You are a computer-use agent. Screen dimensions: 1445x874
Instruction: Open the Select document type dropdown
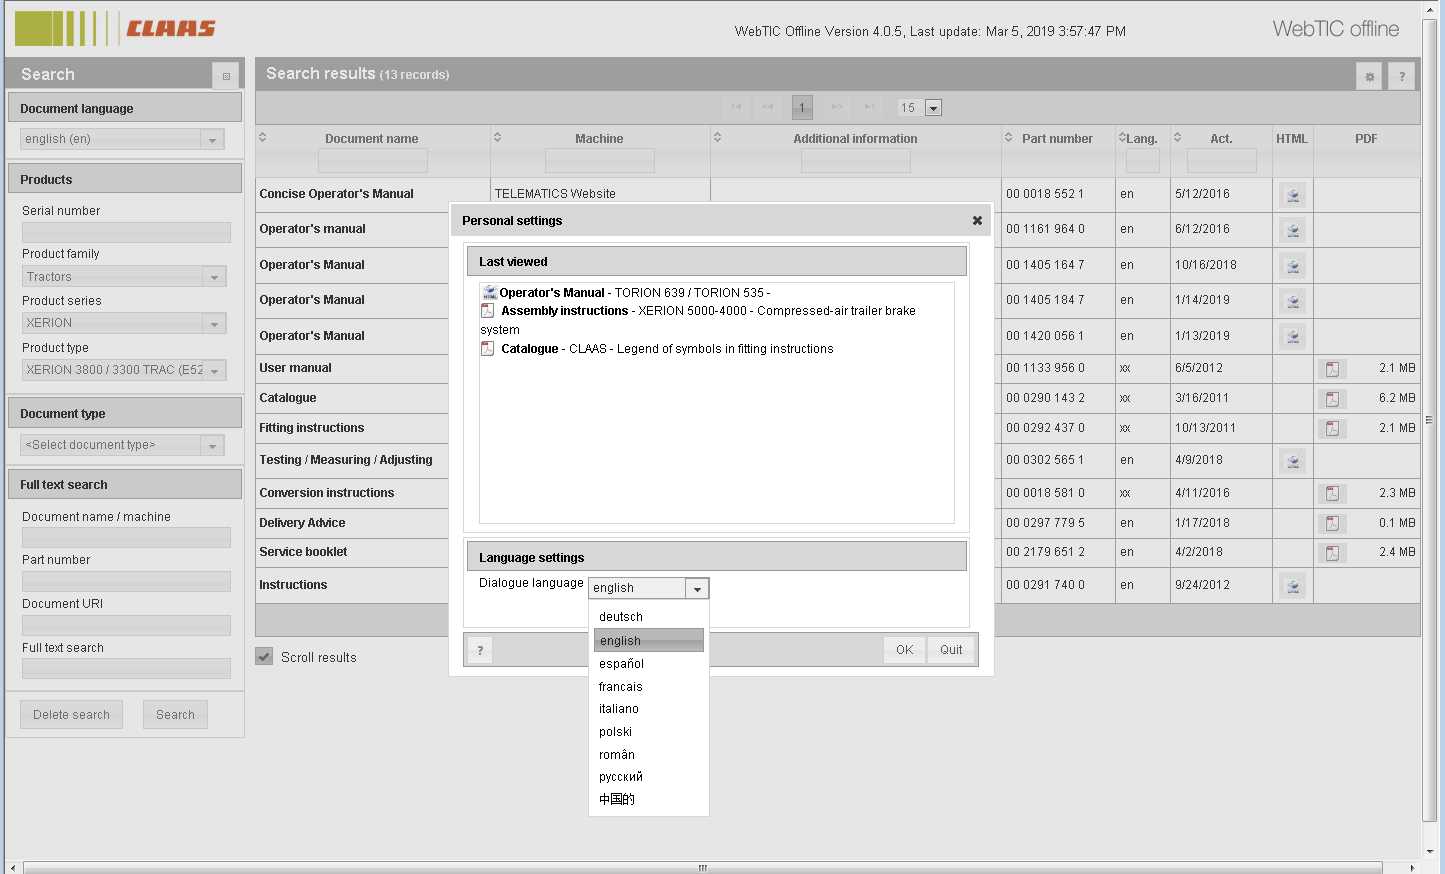(212, 446)
